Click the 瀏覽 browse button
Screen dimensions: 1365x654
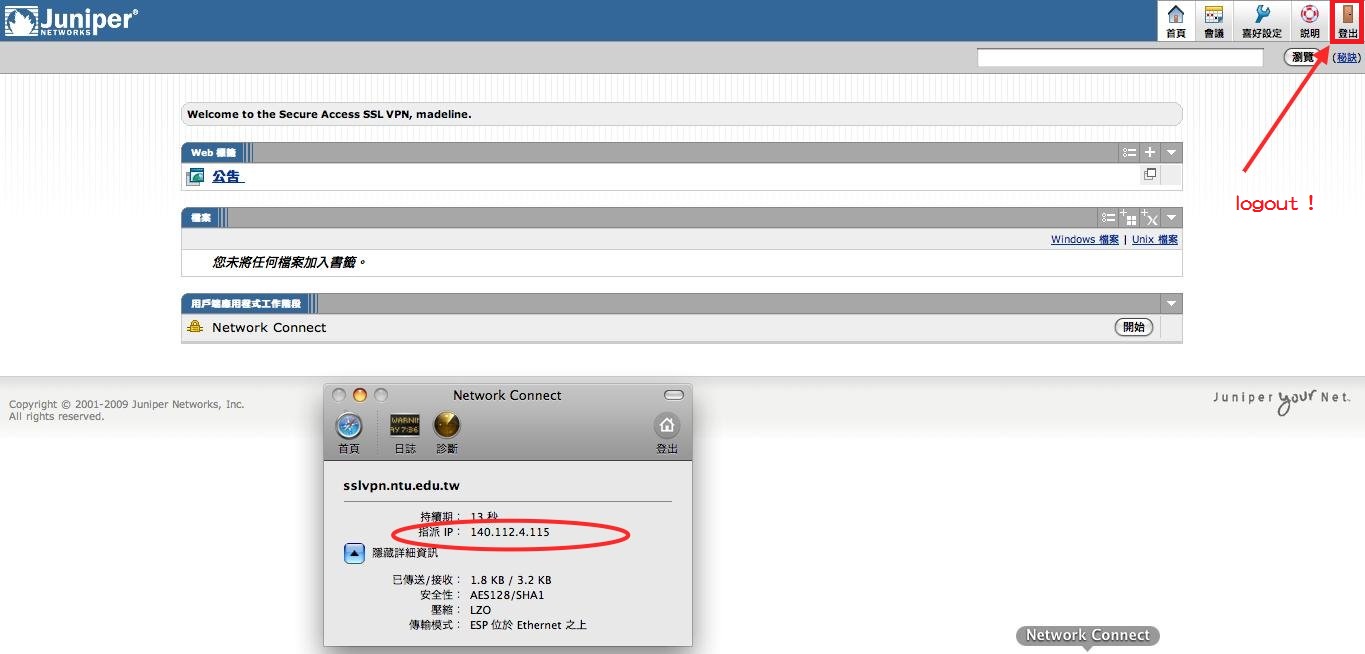[x=1305, y=58]
